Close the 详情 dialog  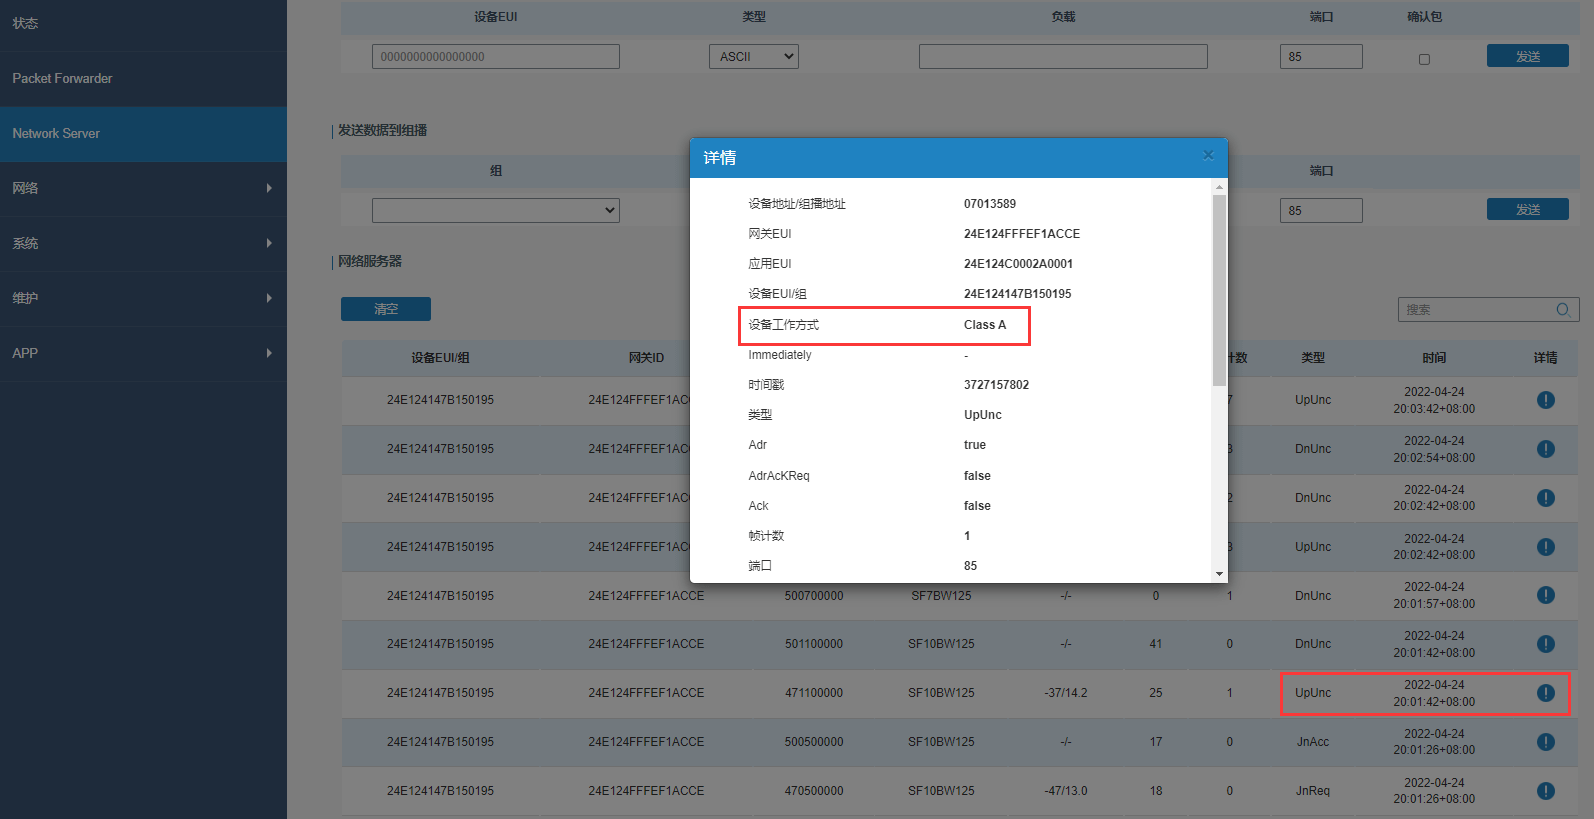pyautogui.click(x=1208, y=155)
